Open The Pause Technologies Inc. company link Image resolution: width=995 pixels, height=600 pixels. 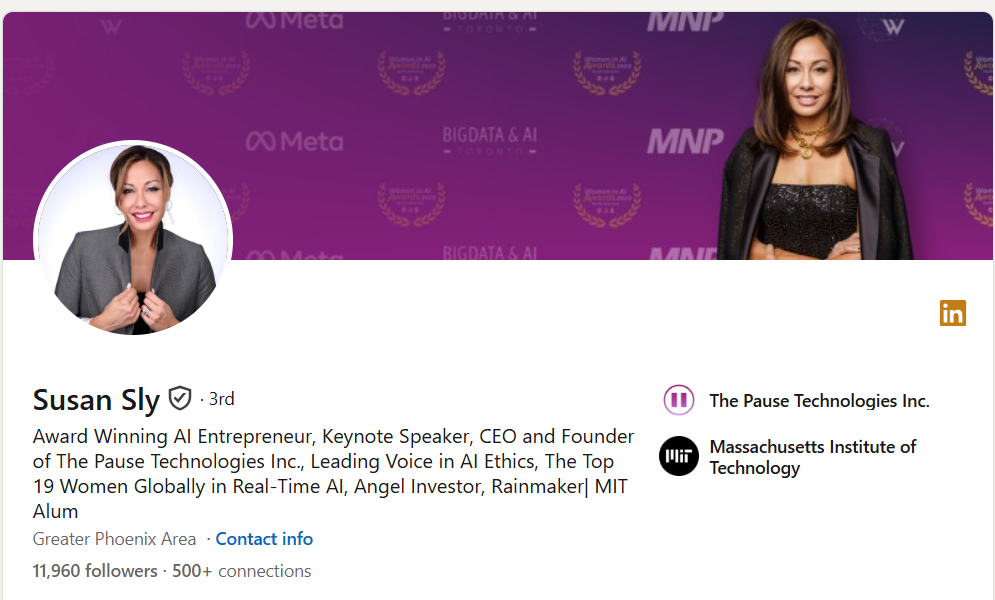[819, 401]
